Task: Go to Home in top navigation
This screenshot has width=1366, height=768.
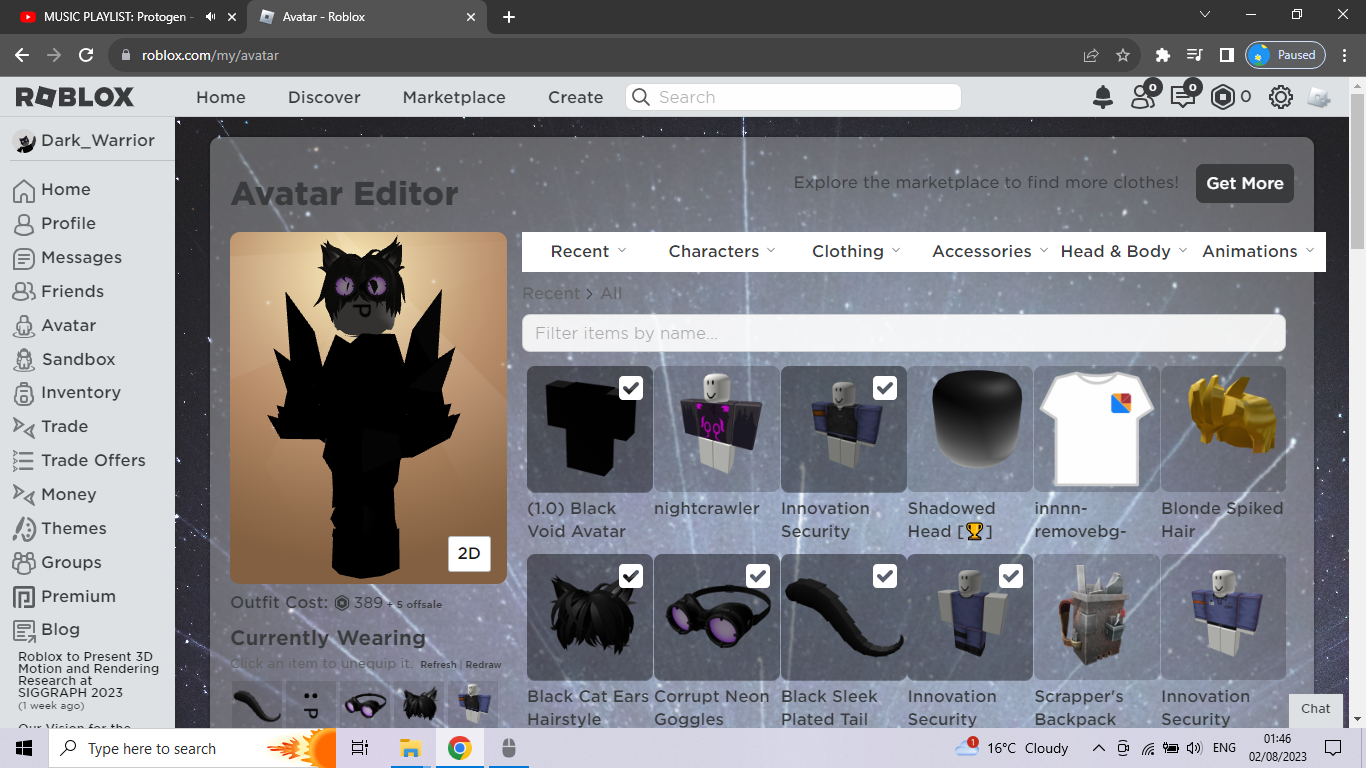Action: click(x=221, y=97)
